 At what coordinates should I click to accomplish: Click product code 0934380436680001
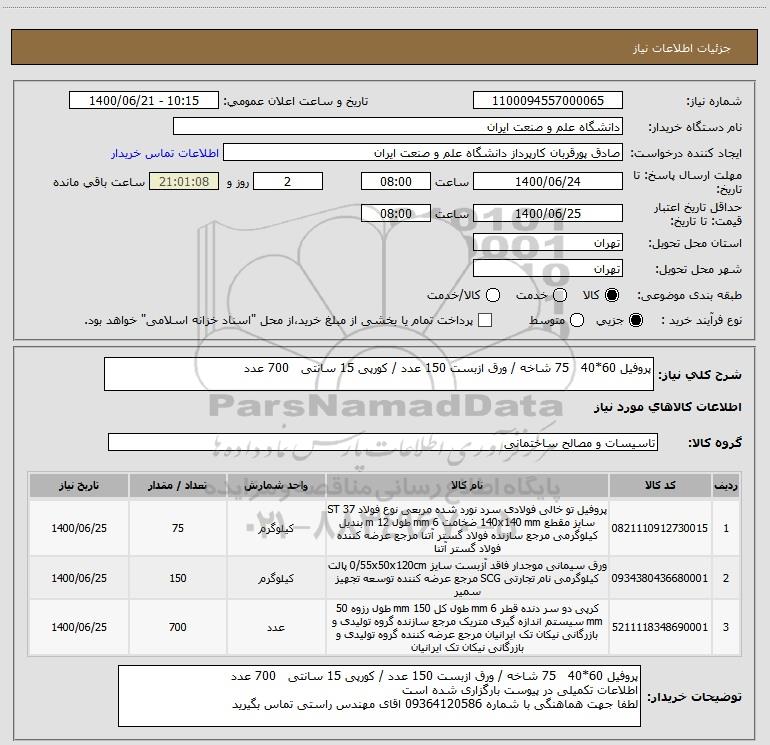[660, 578]
